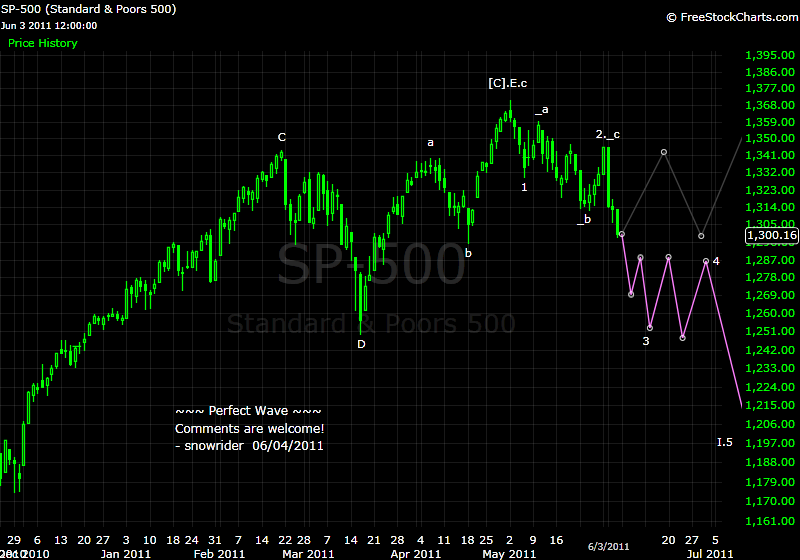Image resolution: width=800 pixels, height=560 pixels.
Task: Click the current price box showing 1,300.16
Action: 771,235
